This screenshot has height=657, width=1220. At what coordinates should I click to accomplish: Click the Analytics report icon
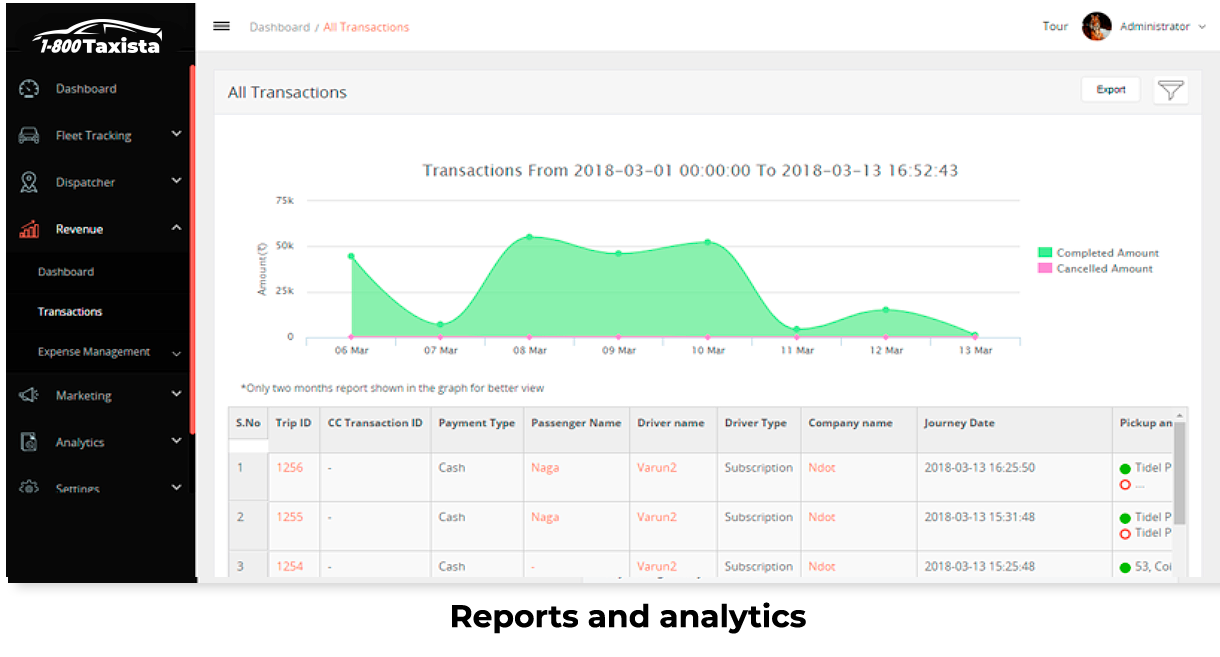click(29, 443)
